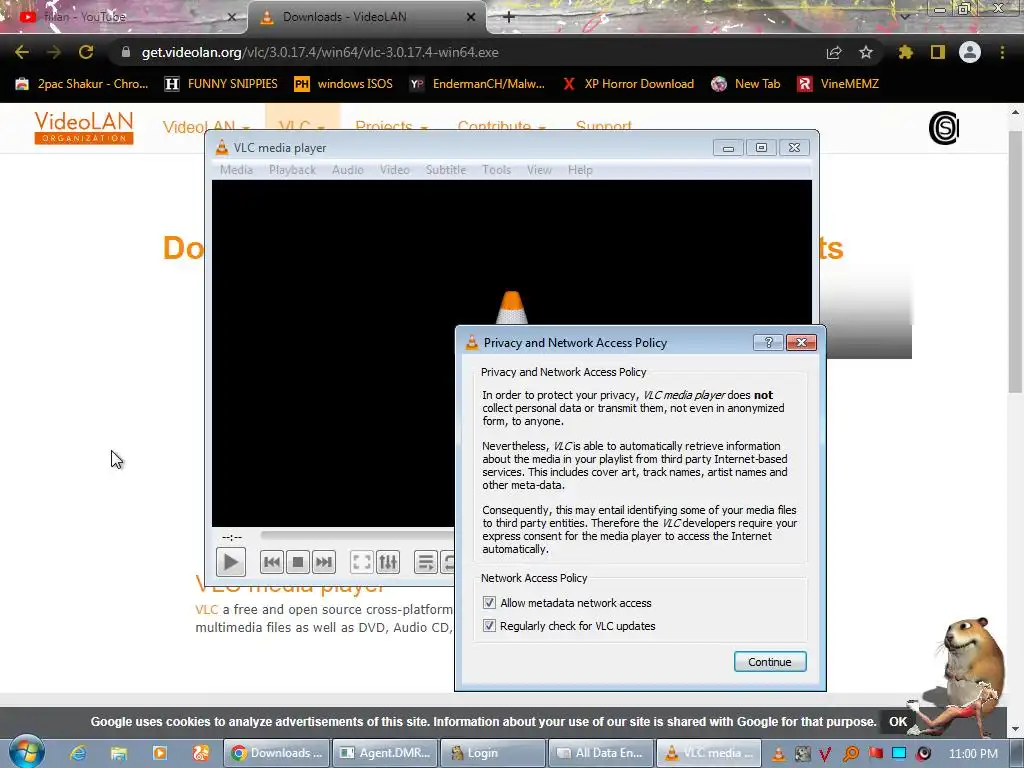The width and height of the screenshot is (1024, 768).
Task: Launch Internet Explorer from taskbar
Action: (78, 753)
